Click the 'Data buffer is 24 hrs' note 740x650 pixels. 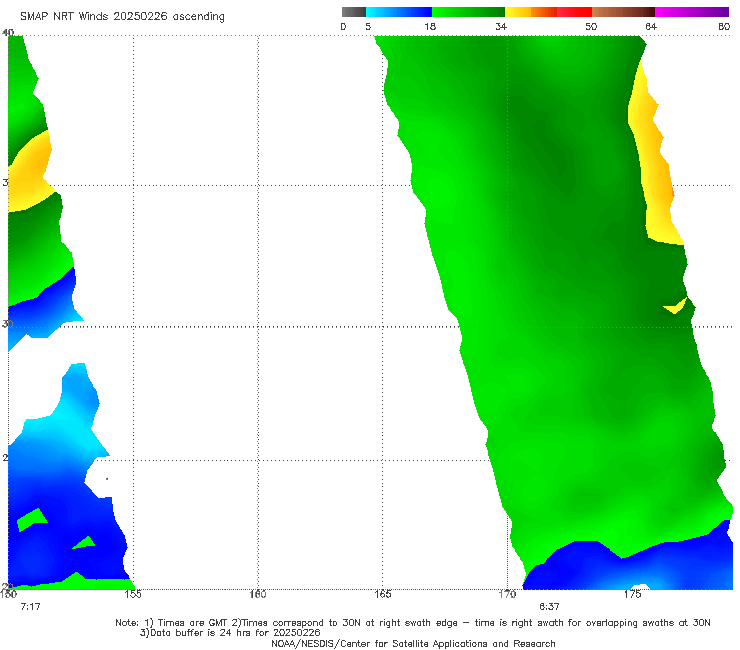(230, 633)
